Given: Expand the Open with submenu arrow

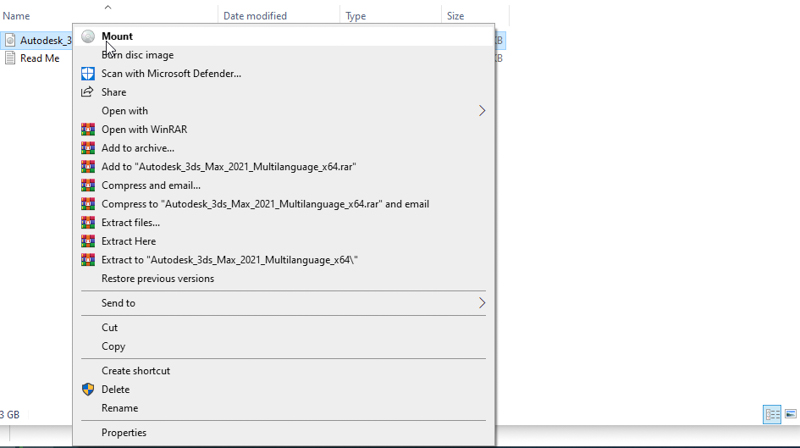Looking at the screenshot, I should pos(482,111).
